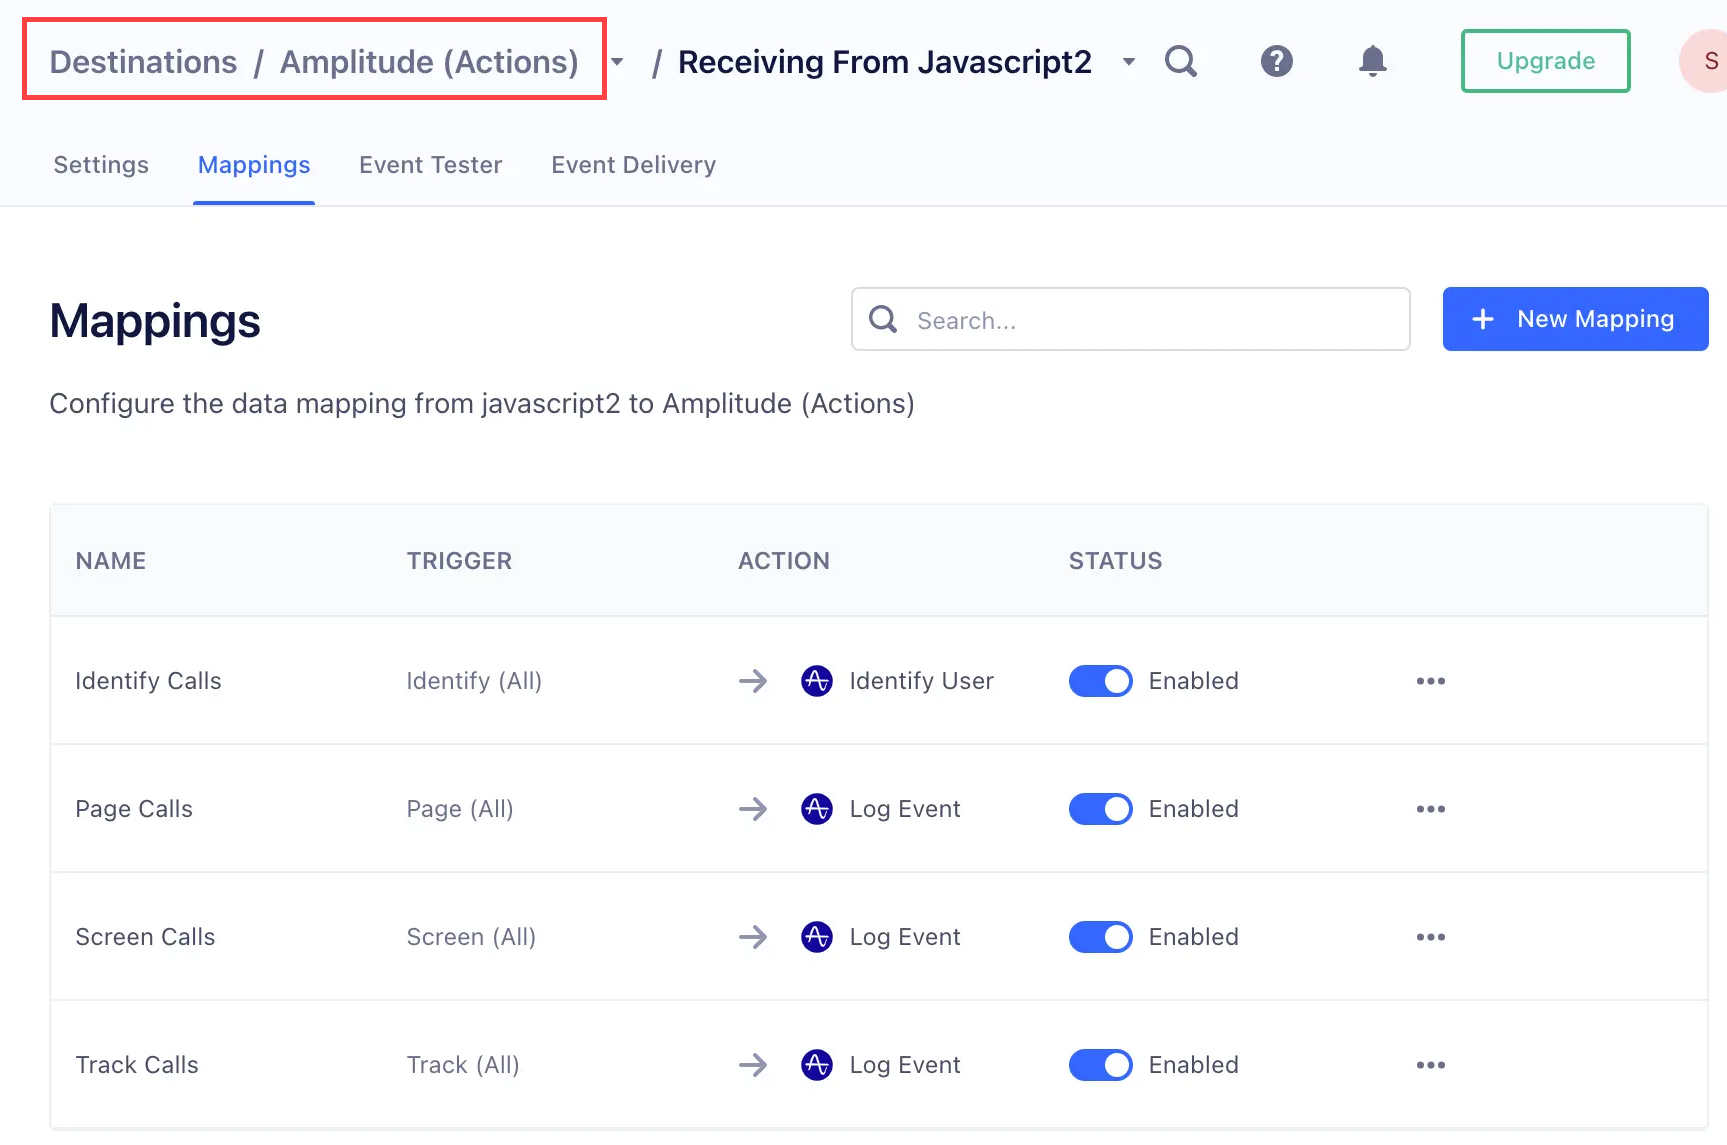Click Enabled label in Identify Calls row
Viewport: 1727px width, 1145px height.
click(1194, 681)
